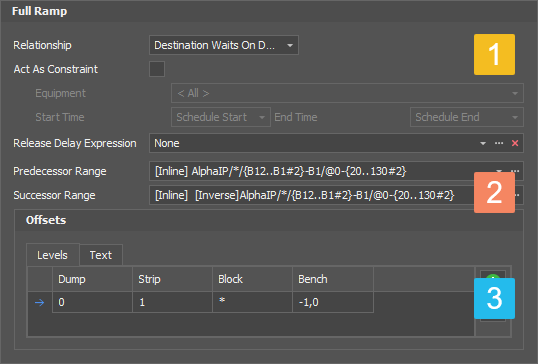Click the blue number 3 callout badge
Viewport: 538px width, 364px height.
coord(494,298)
